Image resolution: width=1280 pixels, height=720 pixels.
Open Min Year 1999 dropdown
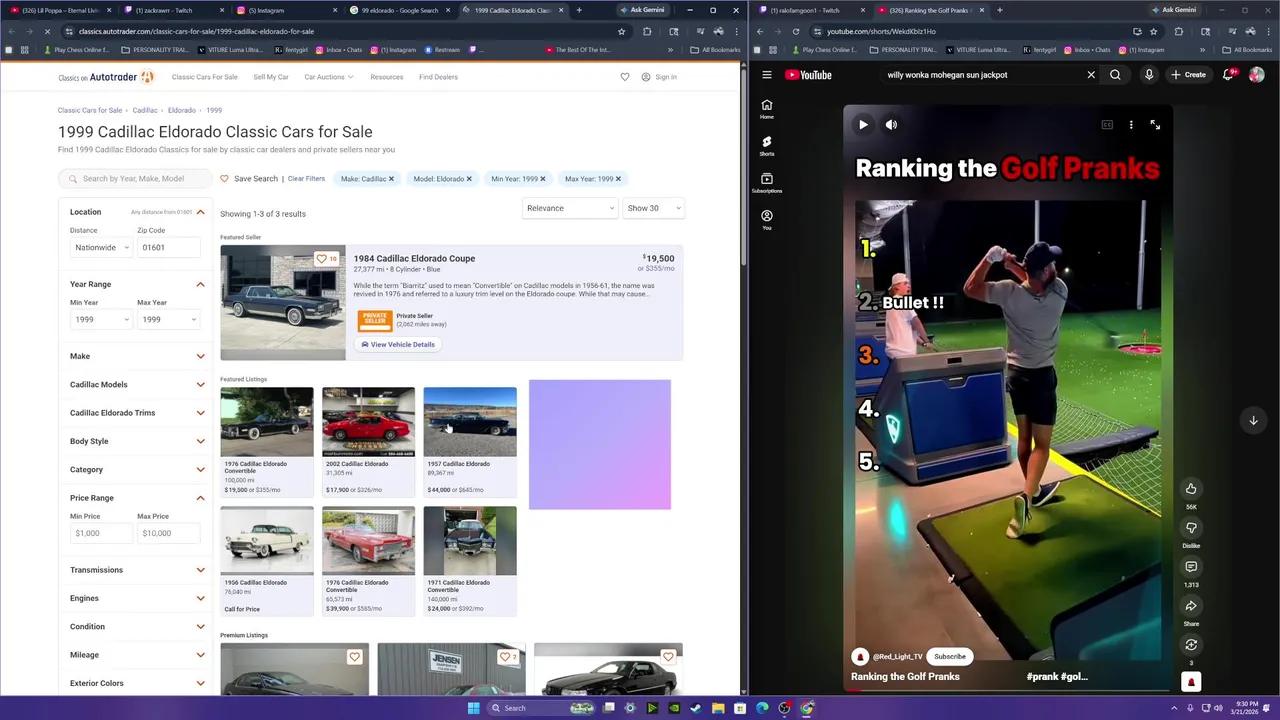[x=100, y=319]
